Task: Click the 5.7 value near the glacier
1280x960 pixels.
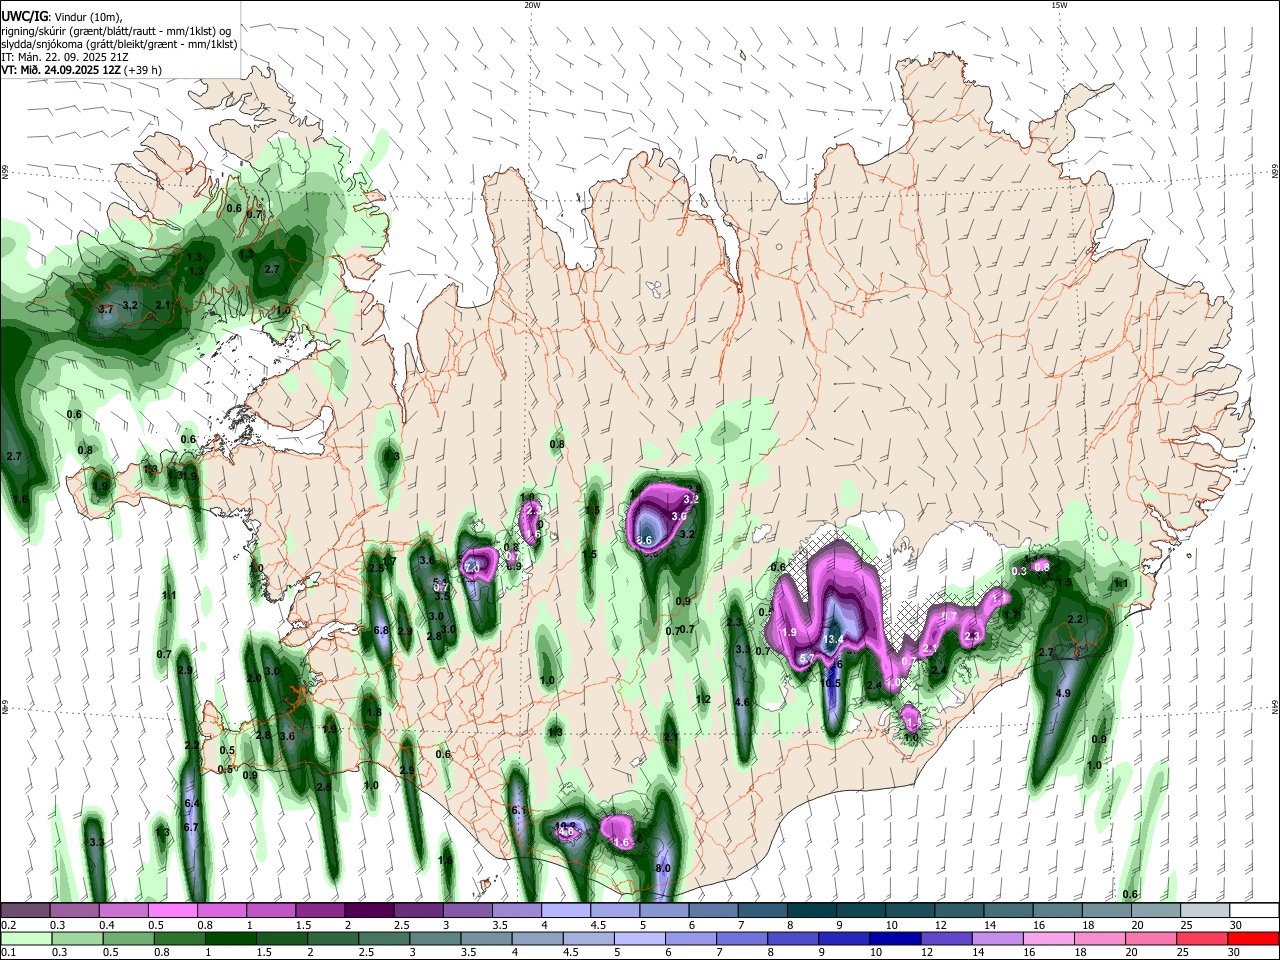Action: (808, 658)
